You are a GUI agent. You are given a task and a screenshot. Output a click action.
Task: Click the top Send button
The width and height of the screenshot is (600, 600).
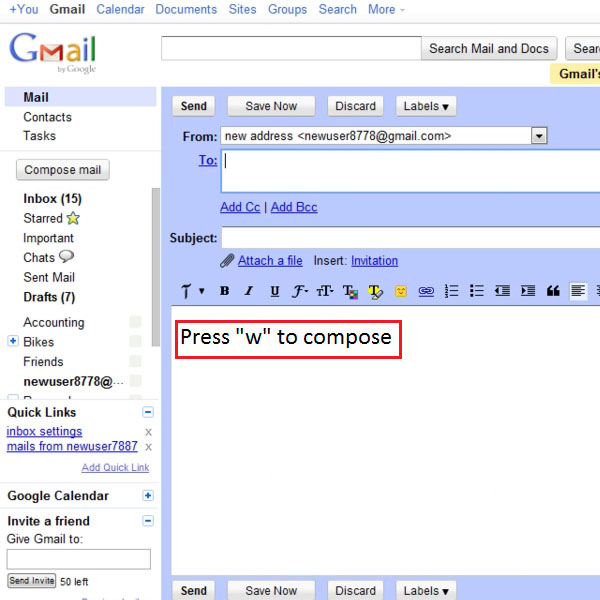[x=194, y=106]
